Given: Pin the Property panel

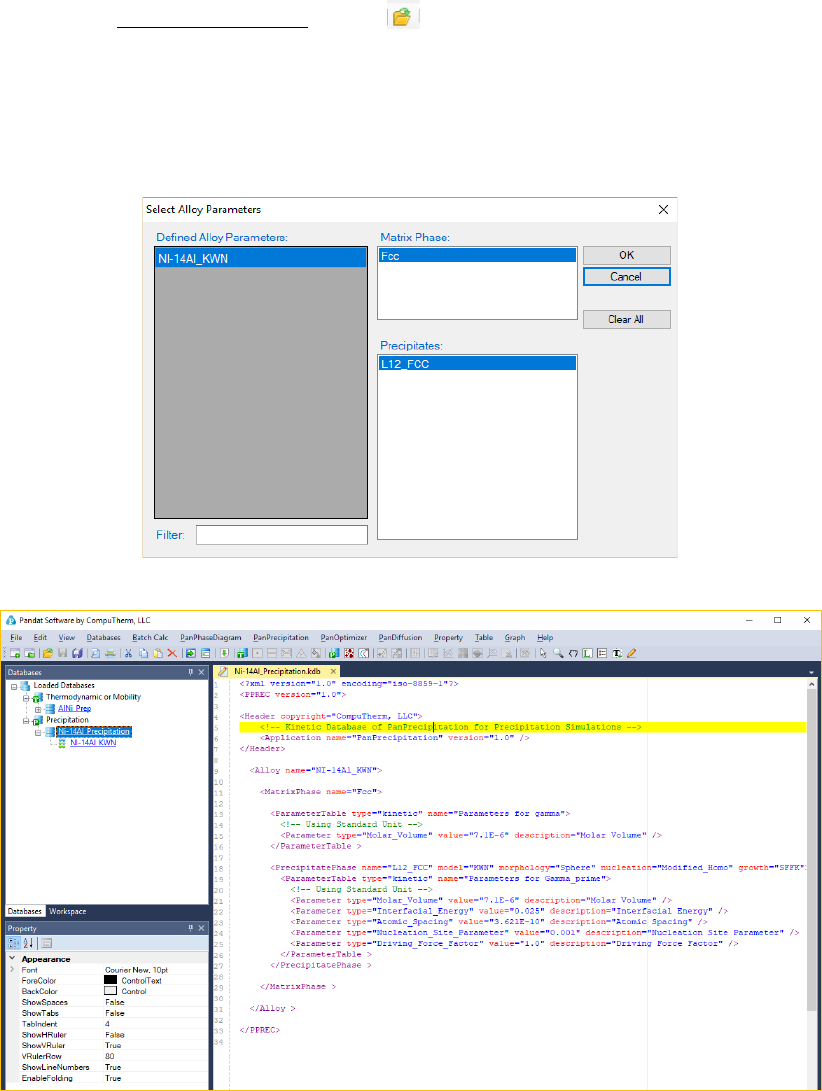Looking at the screenshot, I should pos(190,928).
